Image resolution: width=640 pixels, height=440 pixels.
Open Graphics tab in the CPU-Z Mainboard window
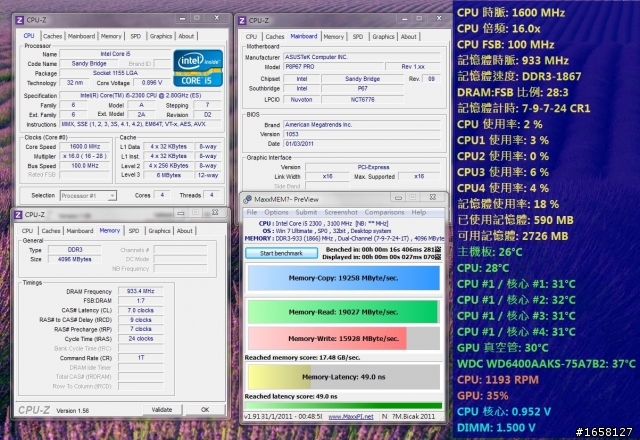click(383, 37)
